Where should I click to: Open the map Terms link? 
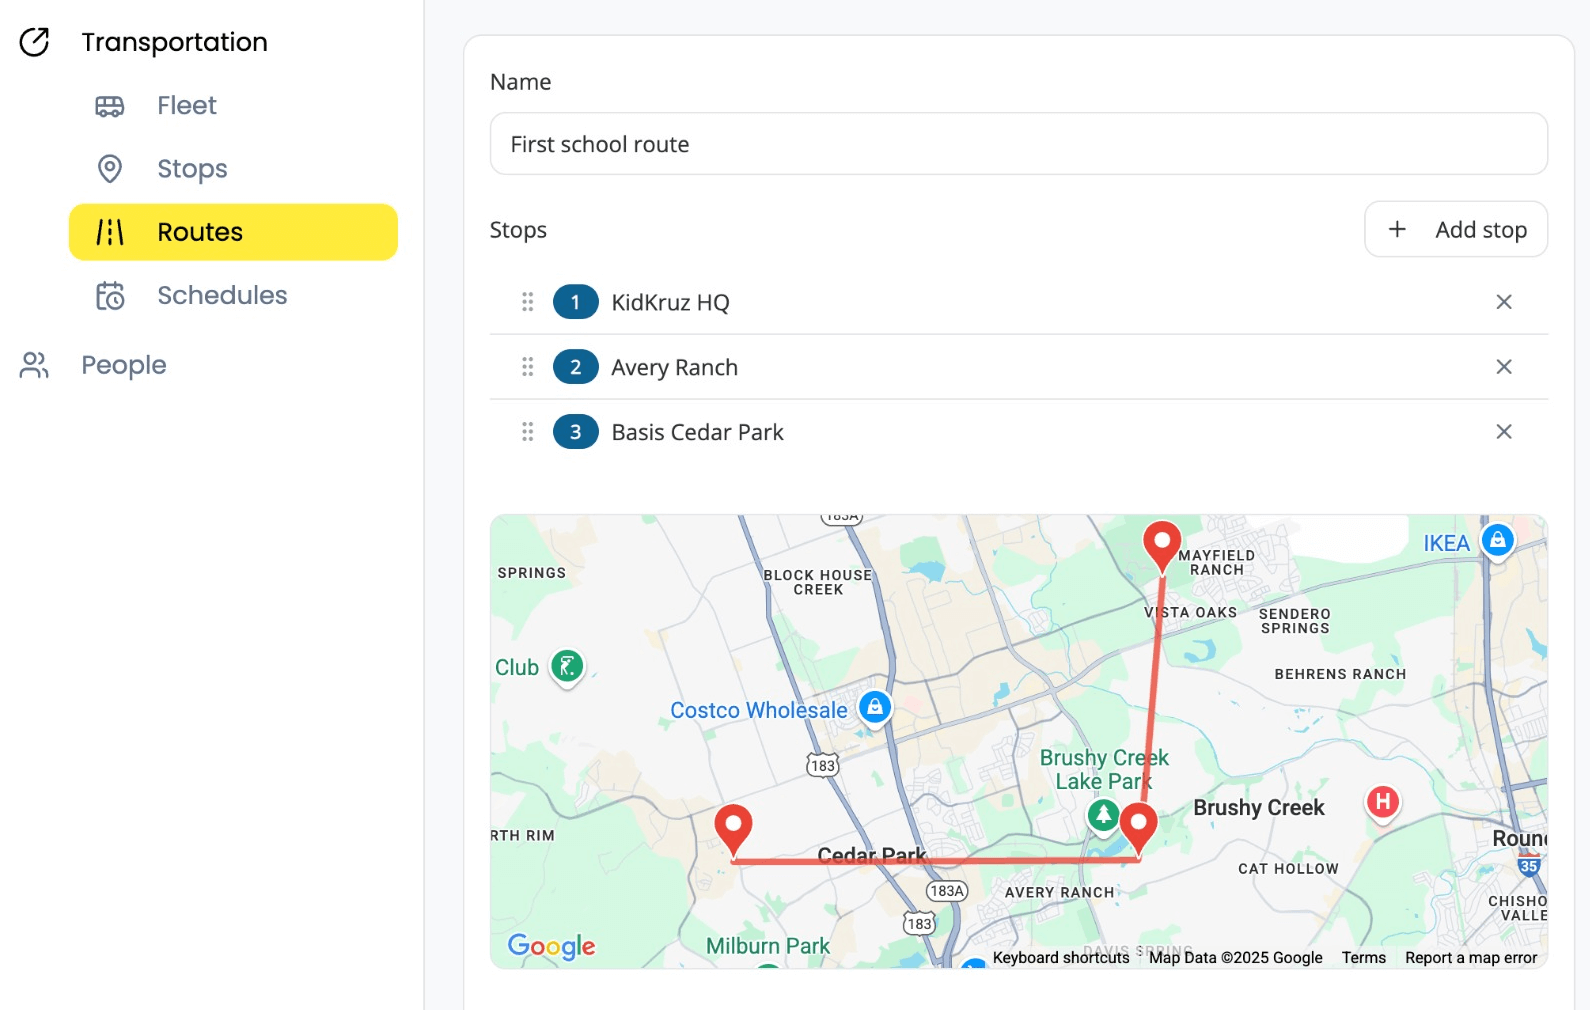coord(1363,958)
